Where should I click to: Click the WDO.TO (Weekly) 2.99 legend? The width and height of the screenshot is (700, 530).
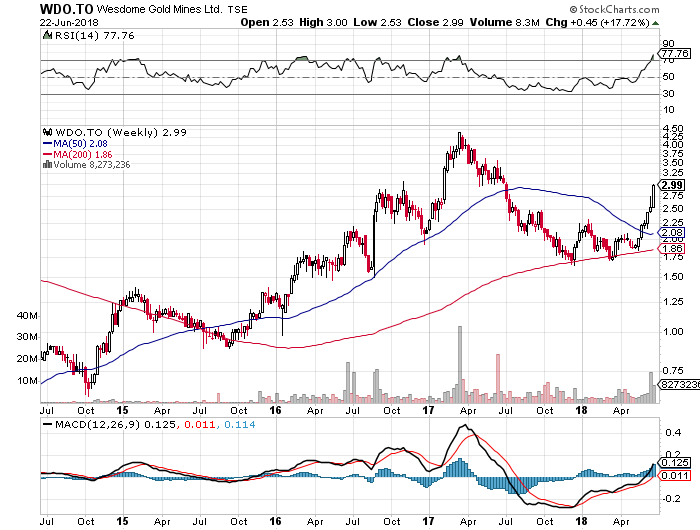point(121,133)
